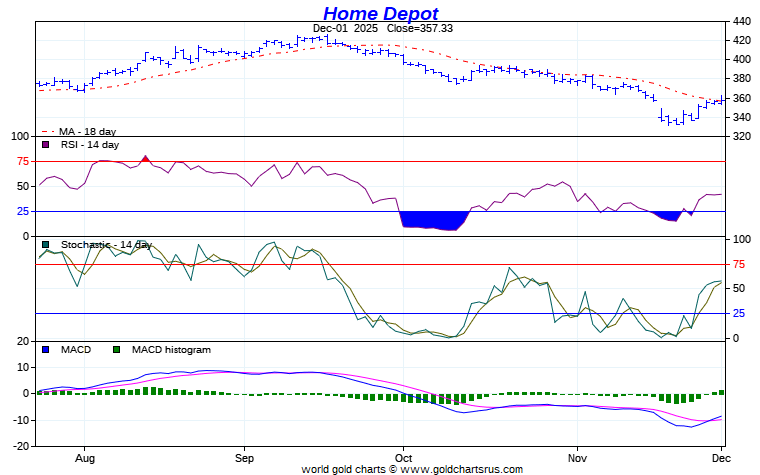This screenshot has width=760, height=475.
Task: Click the -20 MACD axis label
Action: pyautogui.click(x=21, y=446)
